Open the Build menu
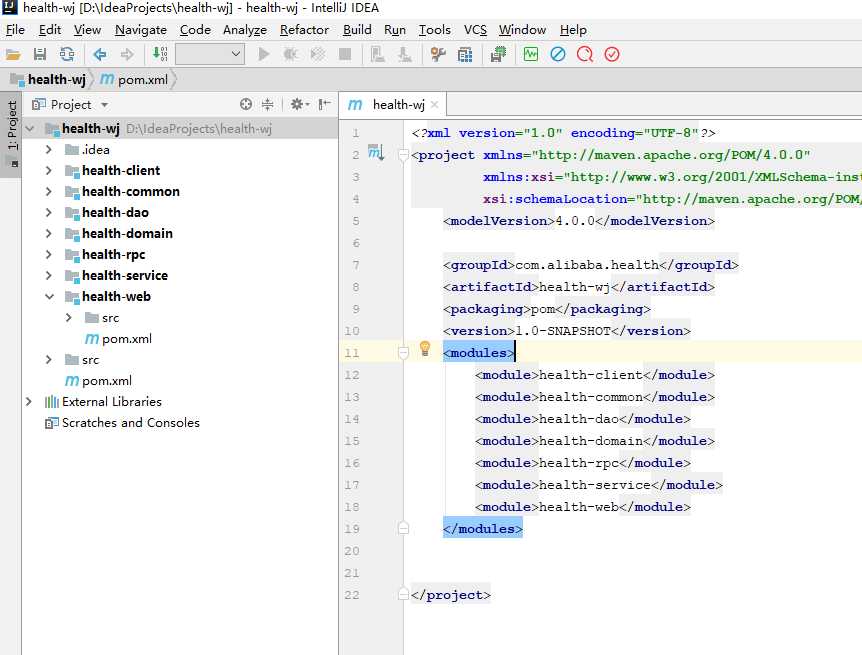 click(357, 30)
